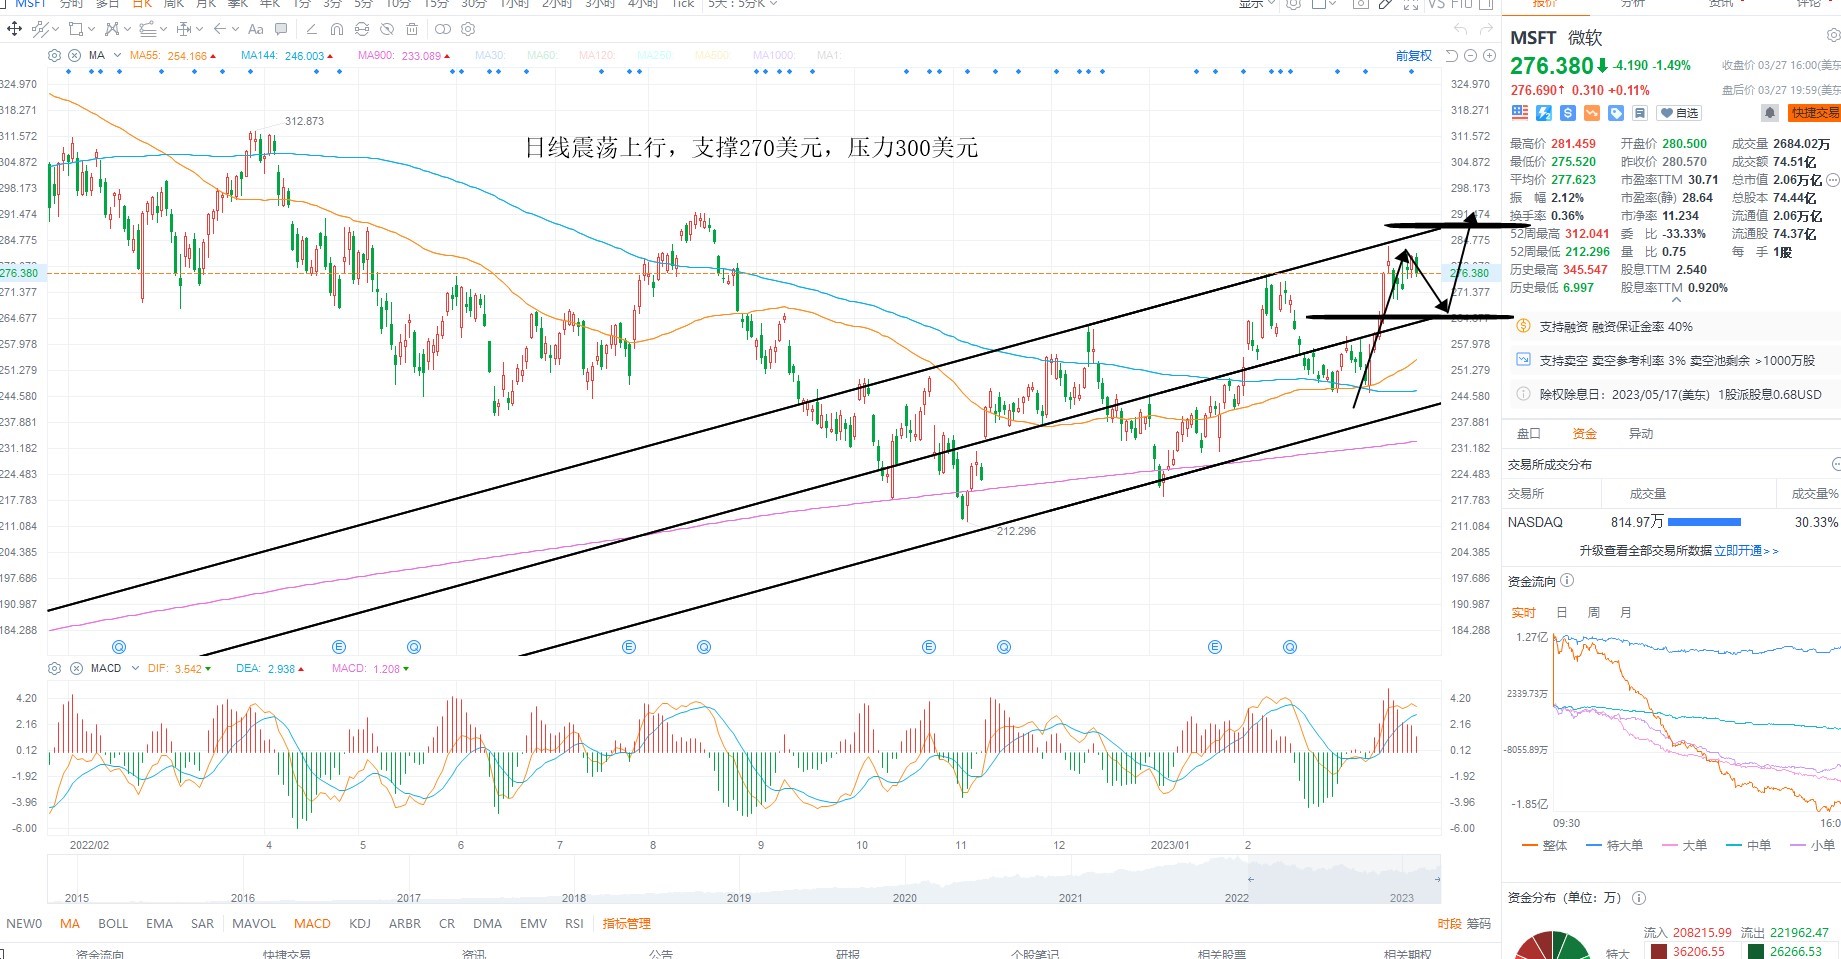Select the angle drawing tool
The image size is (1841, 959).
[x=311, y=29]
